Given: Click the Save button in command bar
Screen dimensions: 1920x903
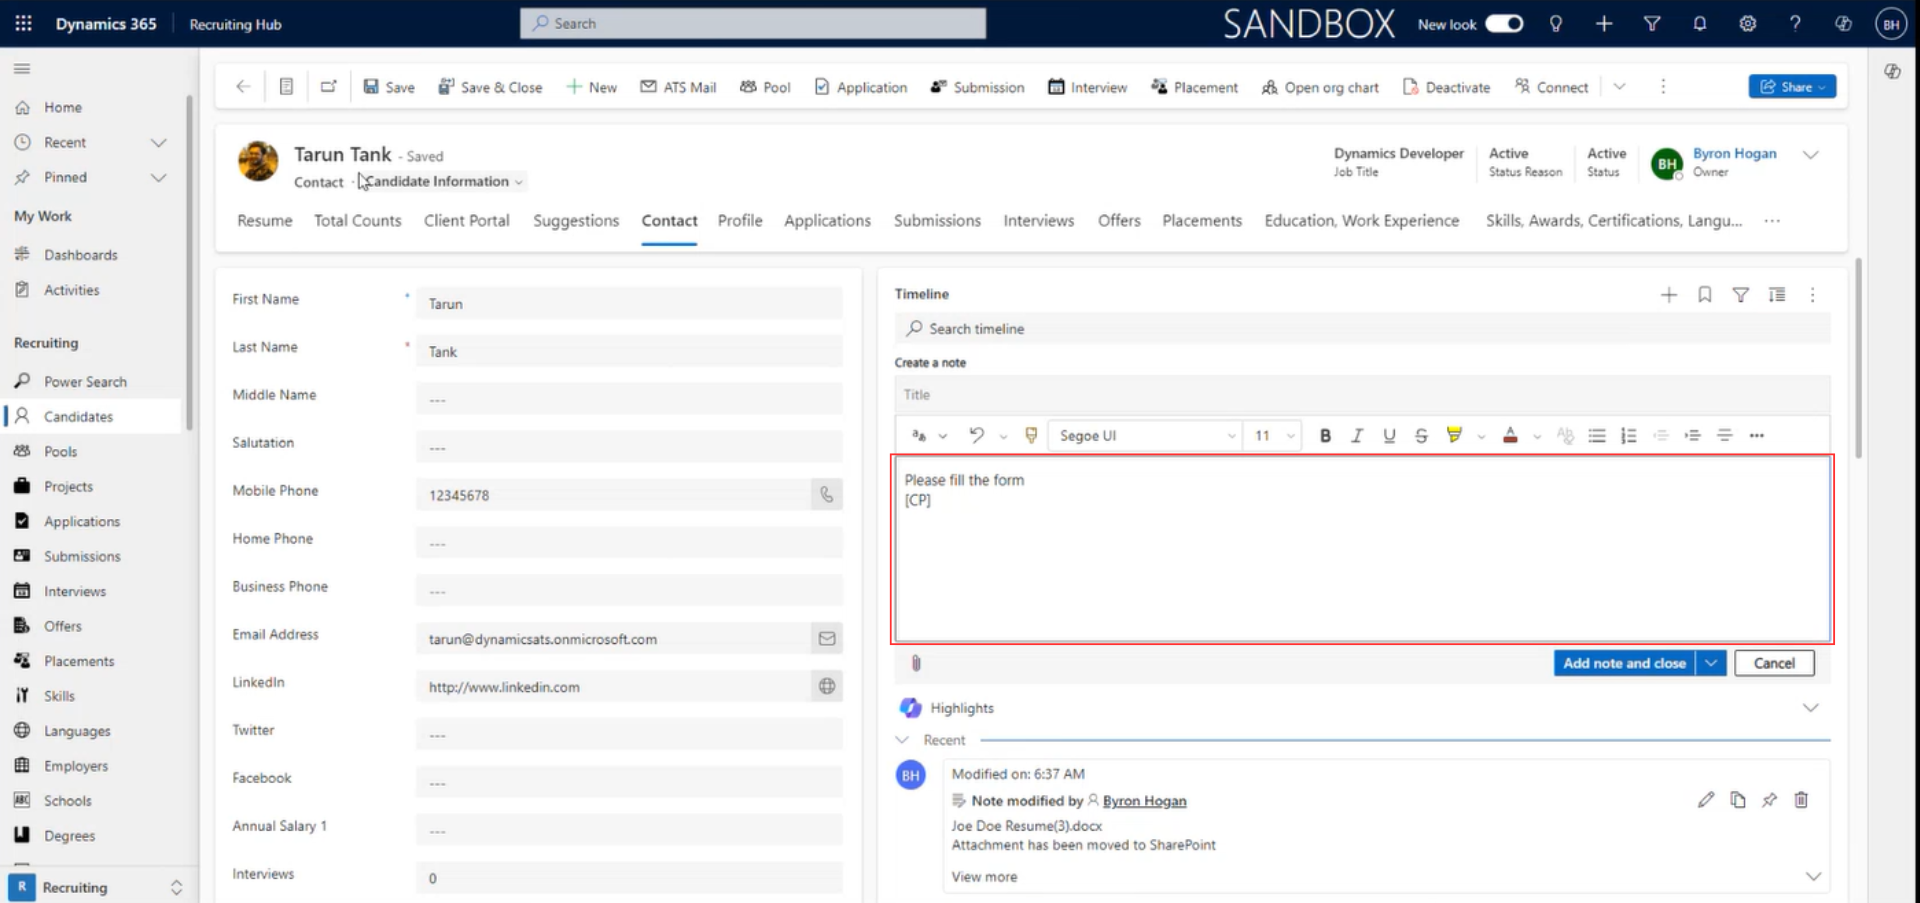Looking at the screenshot, I should click(x=389, y=87).
